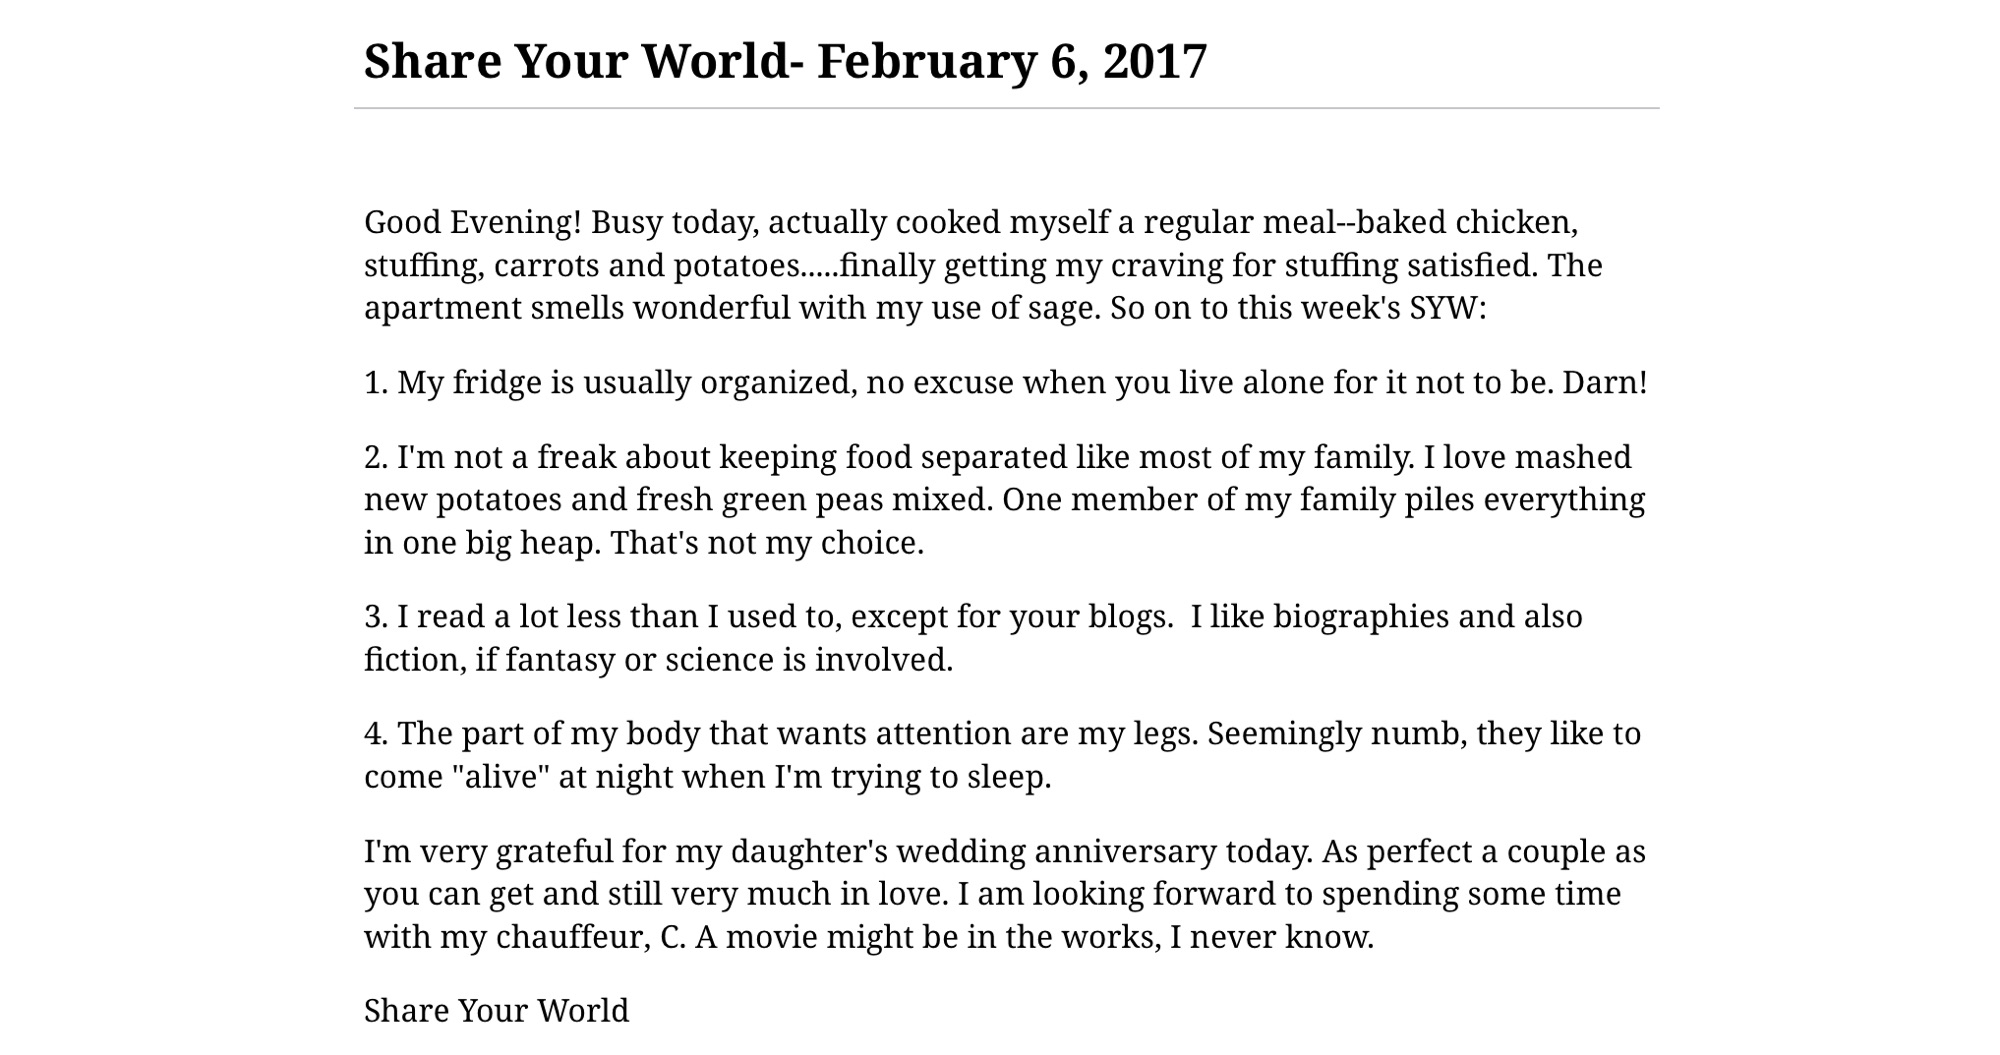
Task: Click the "Good Evening!" greeting text
Action: (x=472, y=222)
